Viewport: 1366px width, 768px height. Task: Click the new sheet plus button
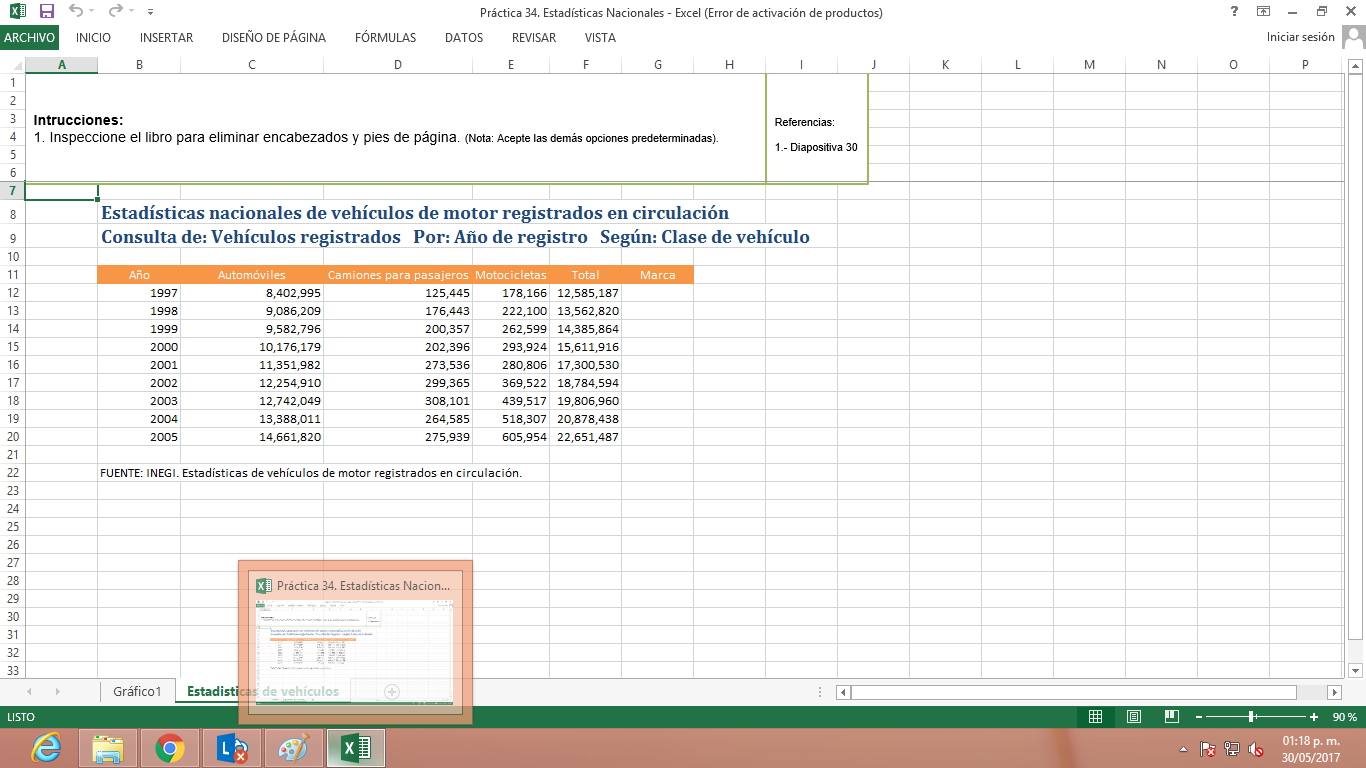392,691
